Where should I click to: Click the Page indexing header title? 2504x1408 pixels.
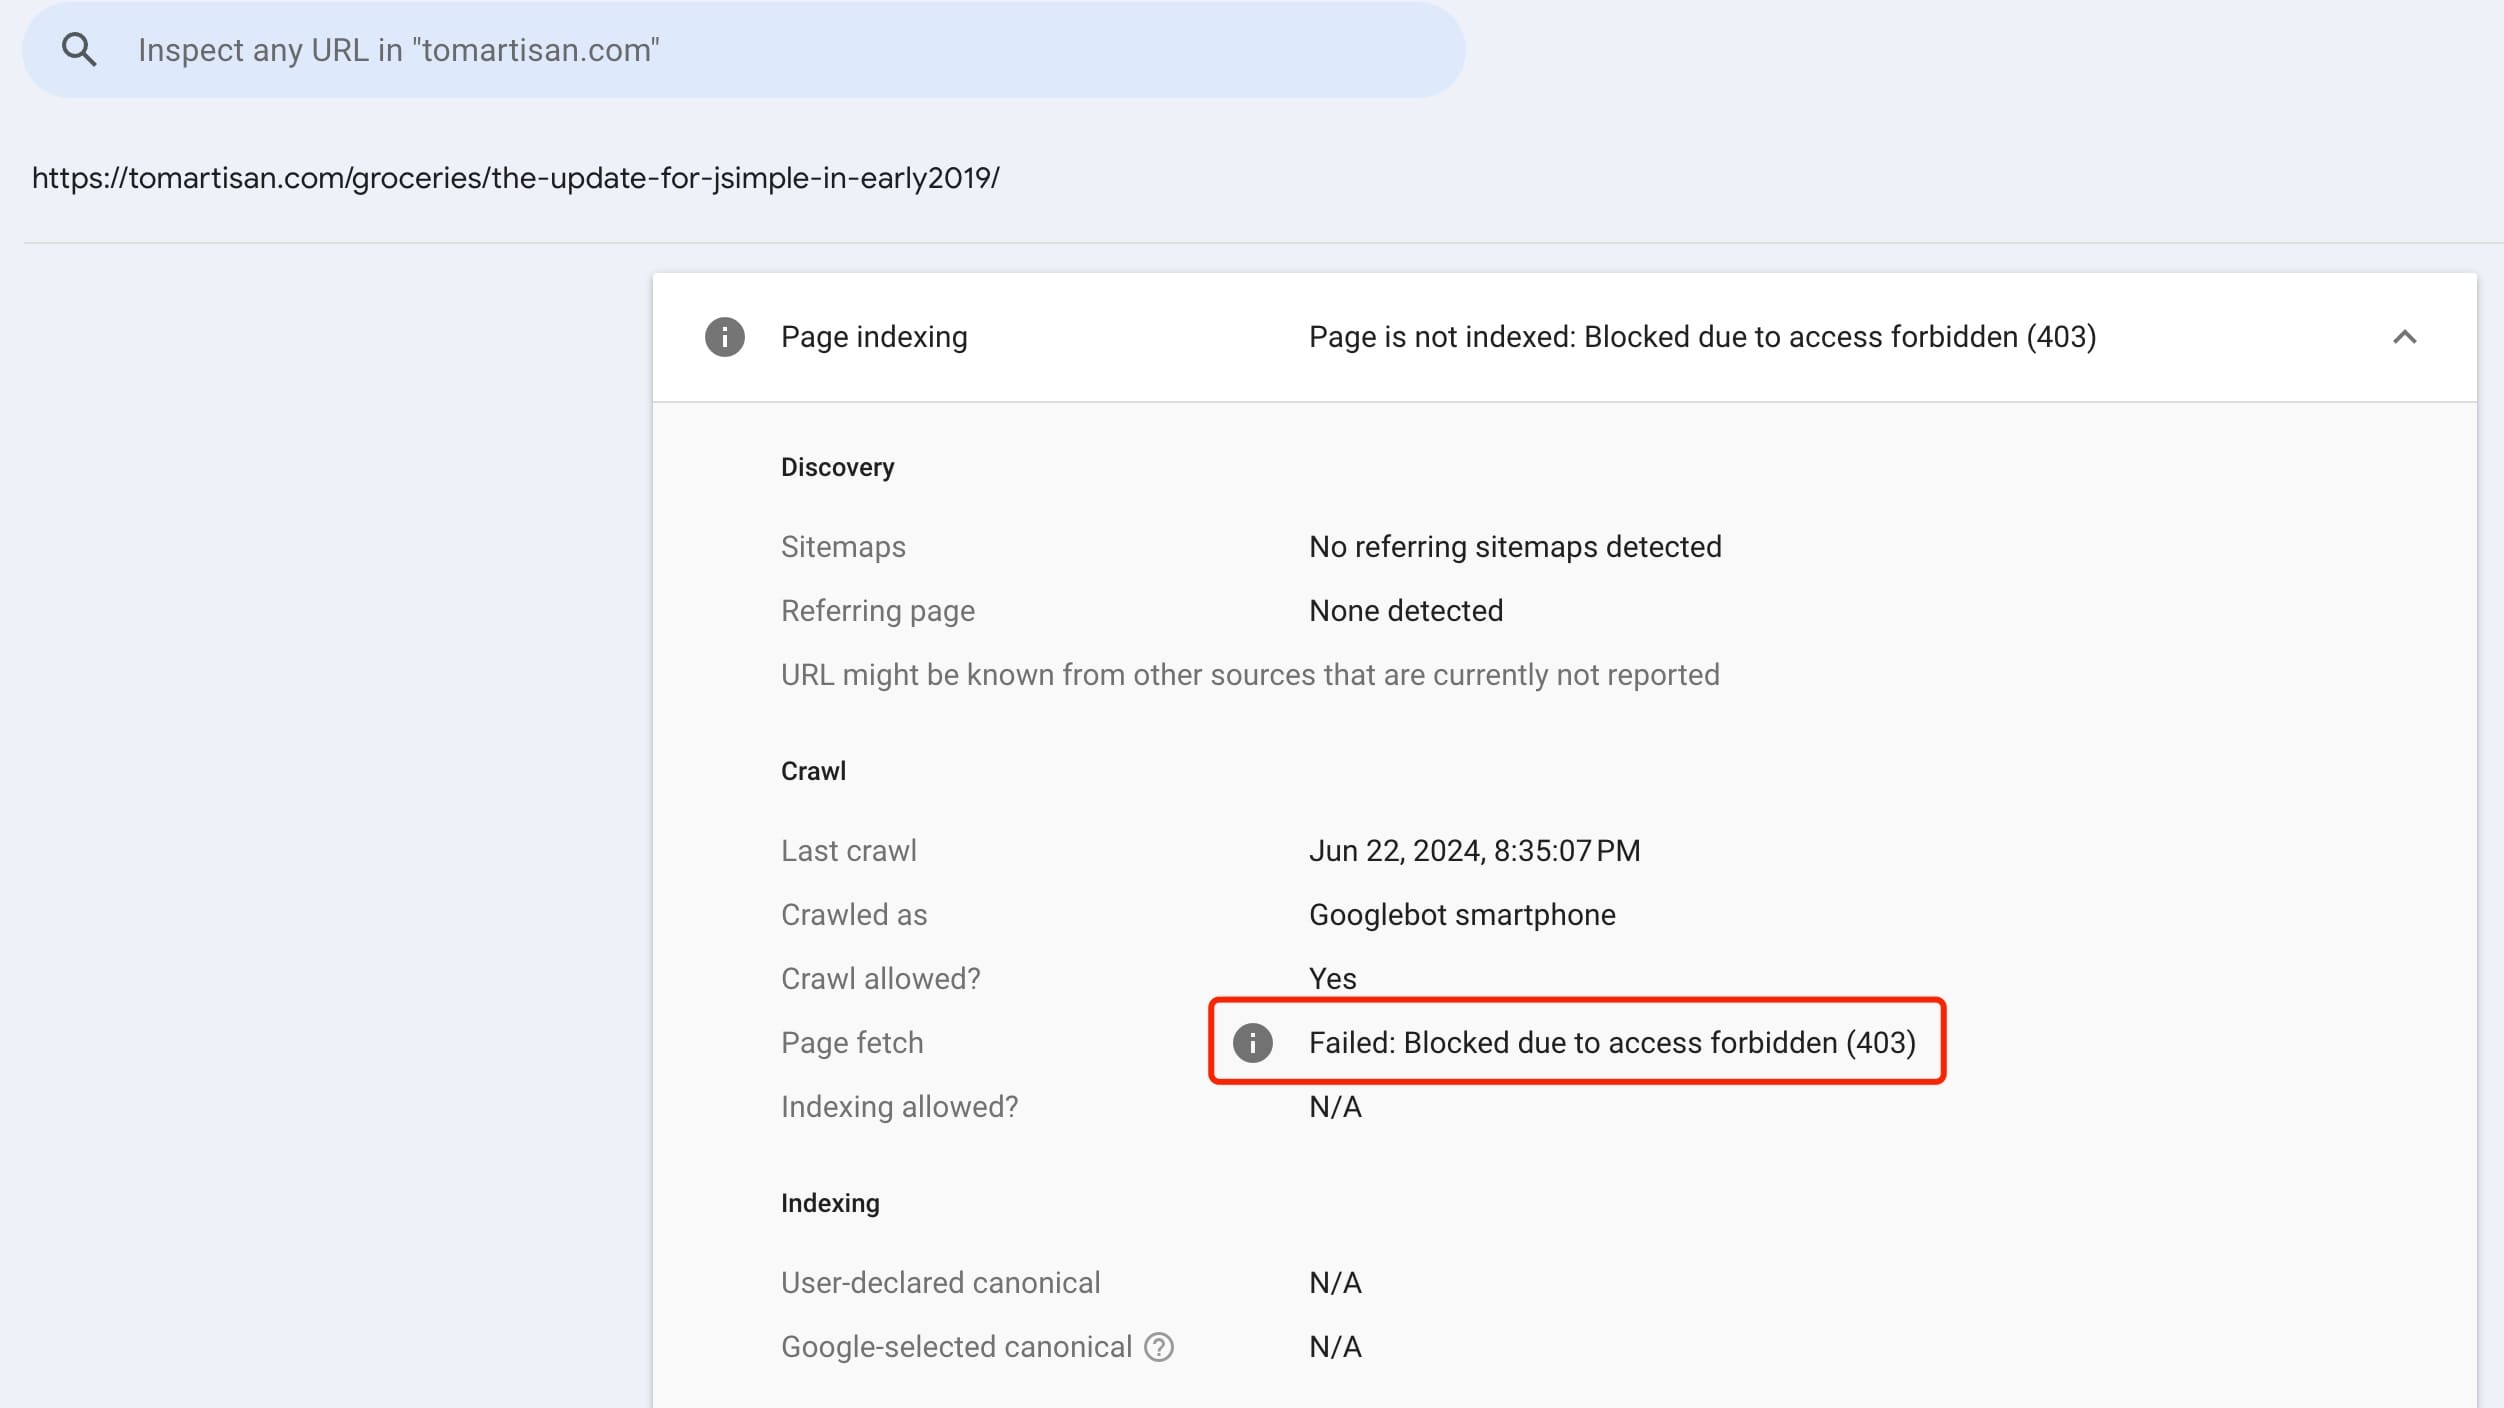click(x=873, y=337)
